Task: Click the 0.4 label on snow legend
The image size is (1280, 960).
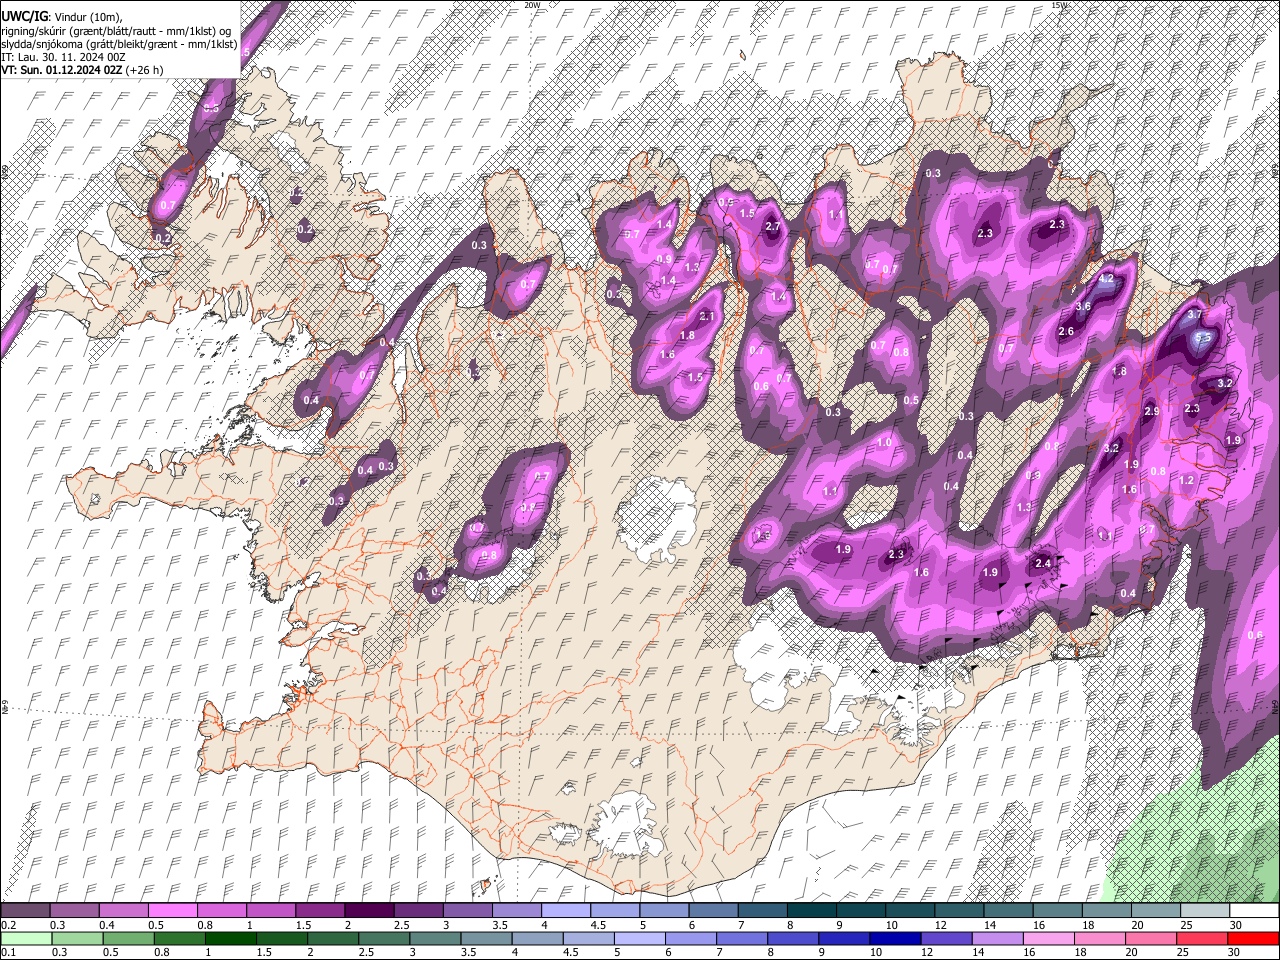Action: coord(106,925)
